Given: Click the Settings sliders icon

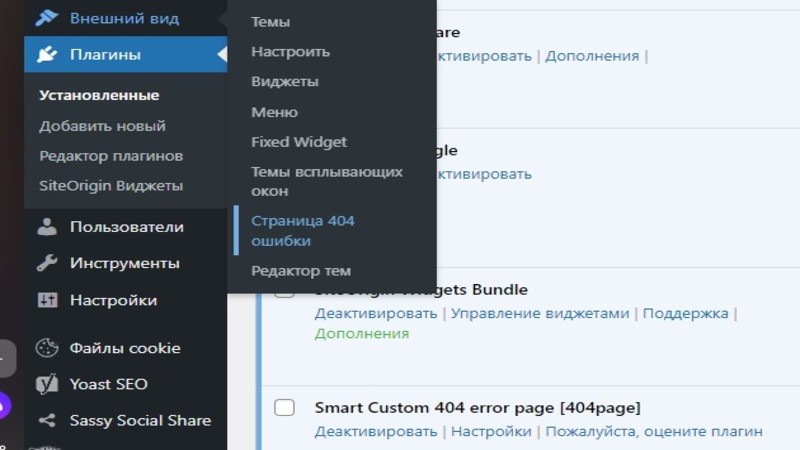Looking at the screenshot, I should 47,300.
